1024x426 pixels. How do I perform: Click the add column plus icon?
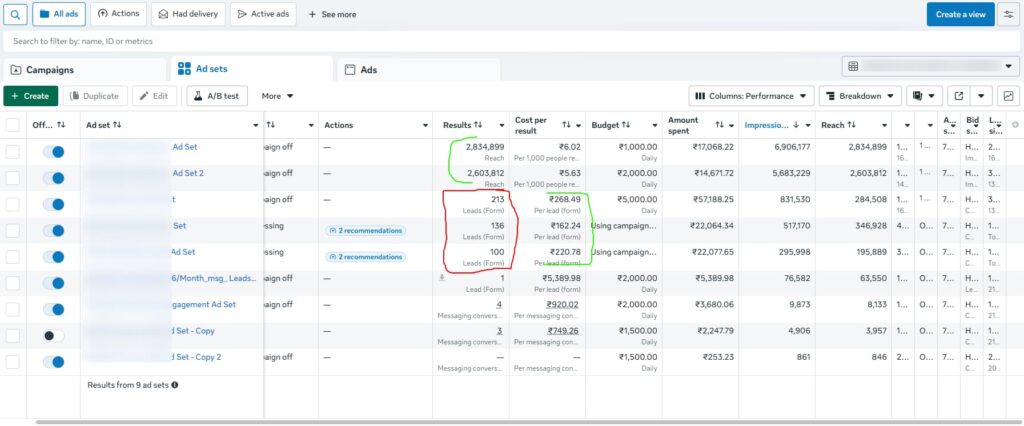pos(1015,125)
